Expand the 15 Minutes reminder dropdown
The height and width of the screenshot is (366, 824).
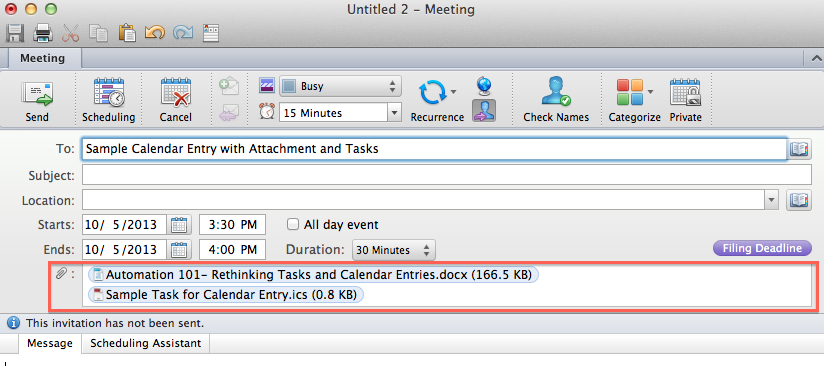[x=340, y=113]
